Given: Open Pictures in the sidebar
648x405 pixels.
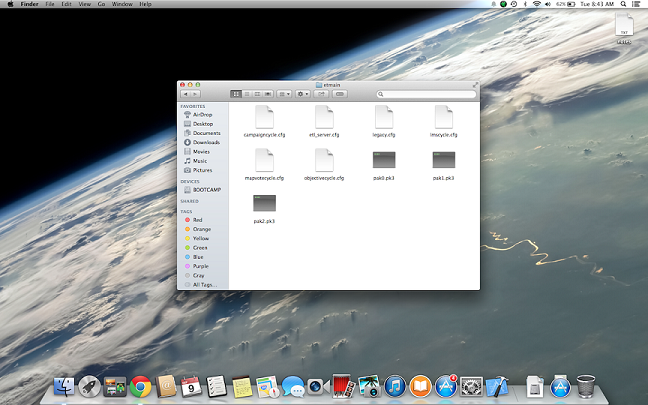Looking at the screenshot, I should coord(202,170).
